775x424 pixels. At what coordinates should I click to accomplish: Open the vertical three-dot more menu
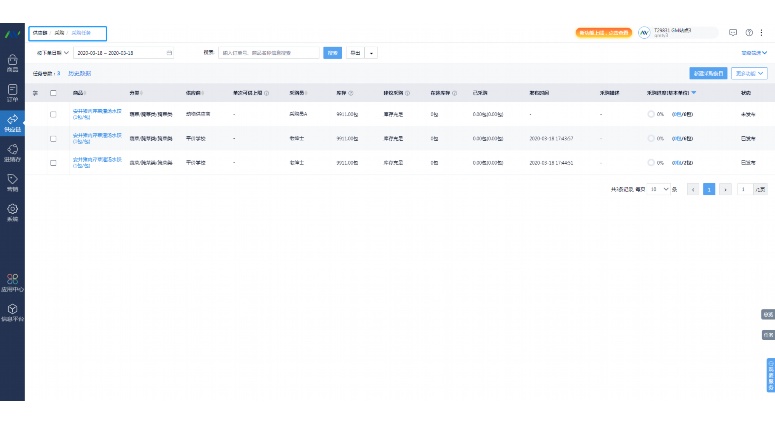761,33
